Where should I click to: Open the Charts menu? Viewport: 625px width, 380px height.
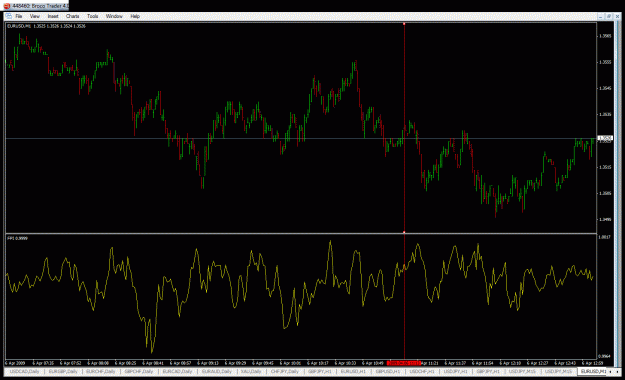tap(72, 16)
